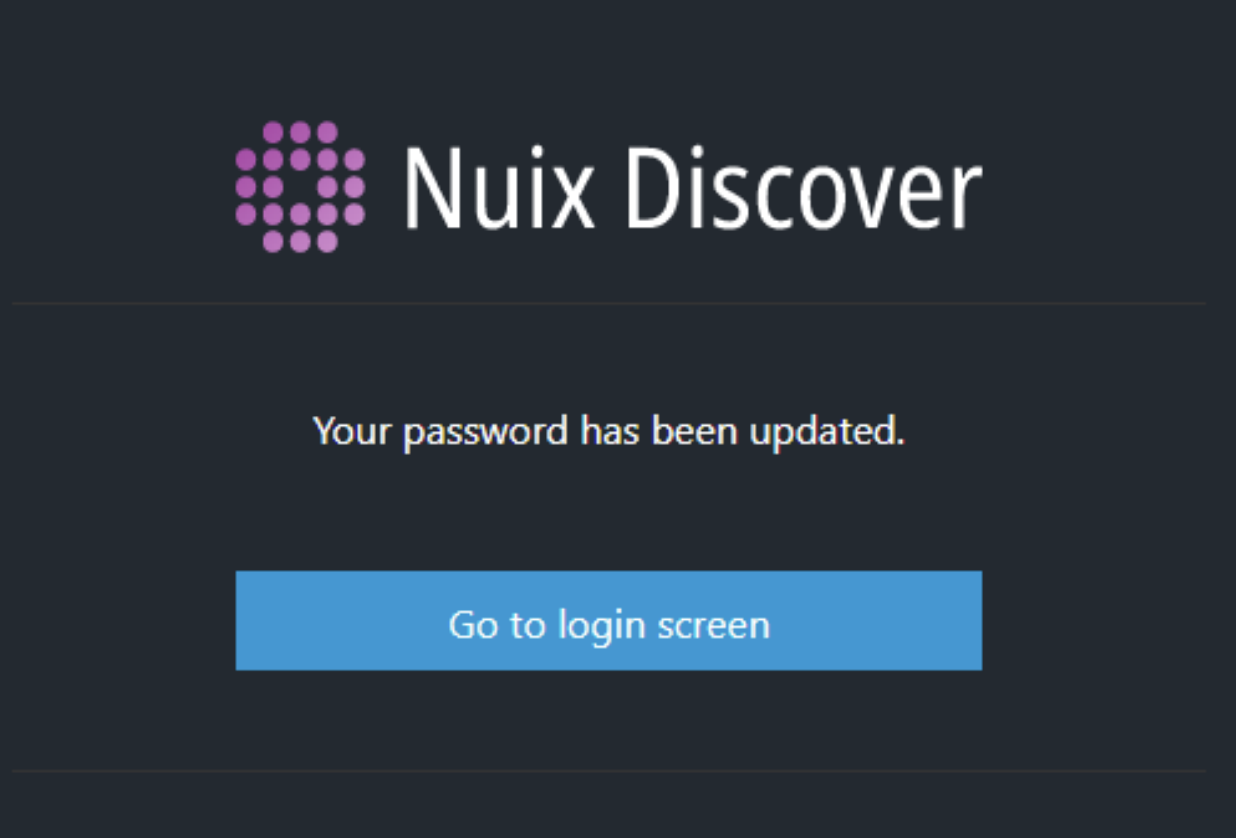Click the divider line beneath the blue button
The width and height of the screenshot is (1246, 838).
[608, 771]
